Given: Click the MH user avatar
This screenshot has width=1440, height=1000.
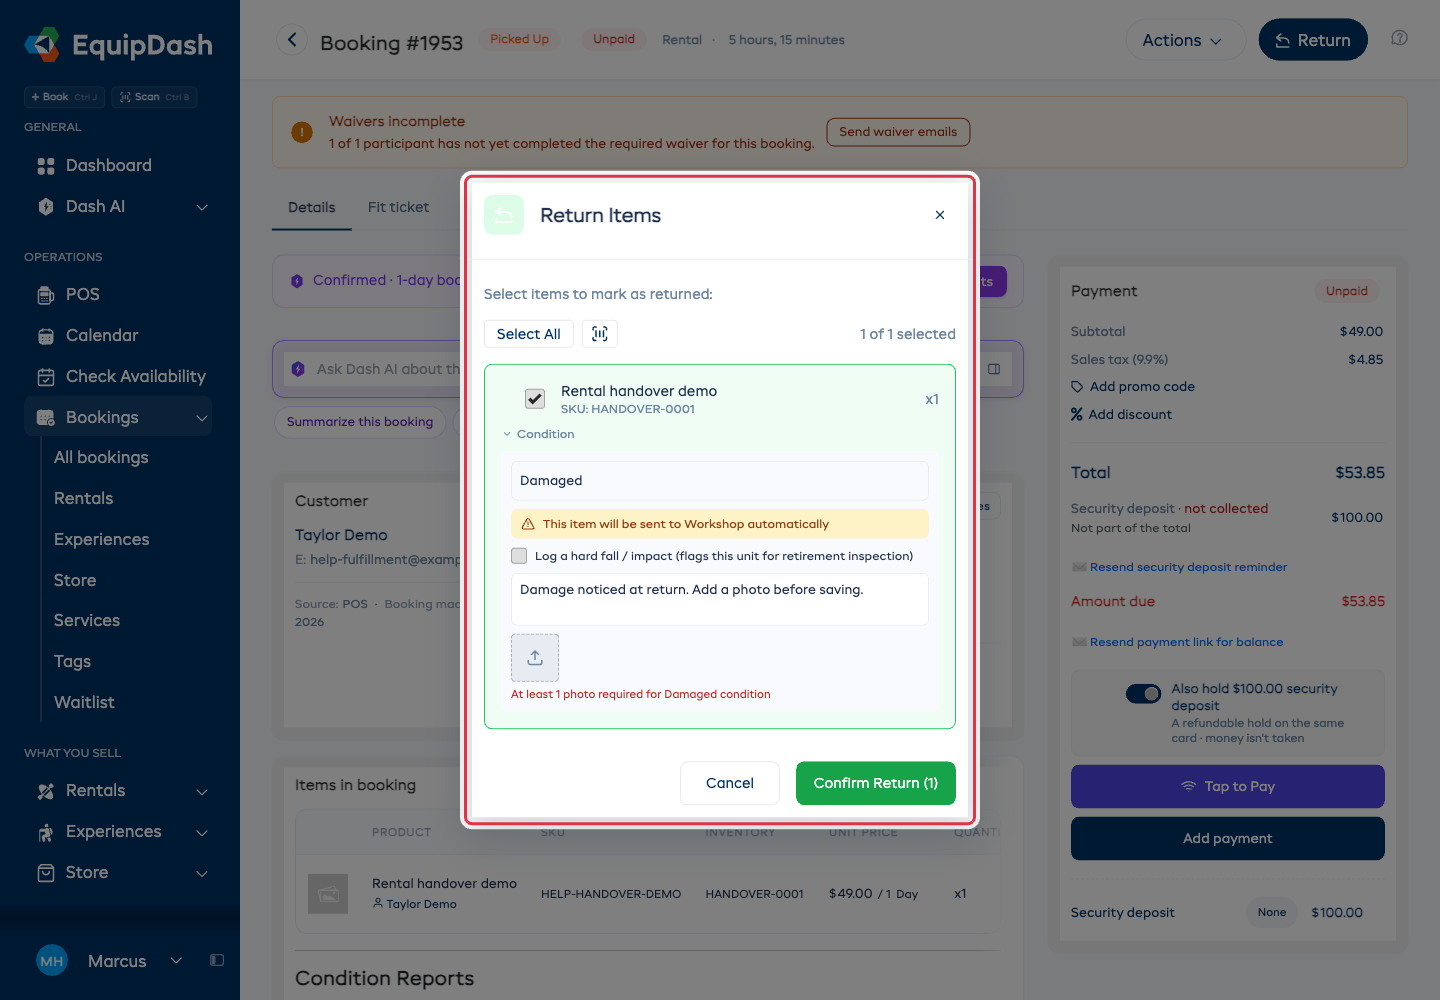Looking at the screenshot, I should click(x=52, y=961).
